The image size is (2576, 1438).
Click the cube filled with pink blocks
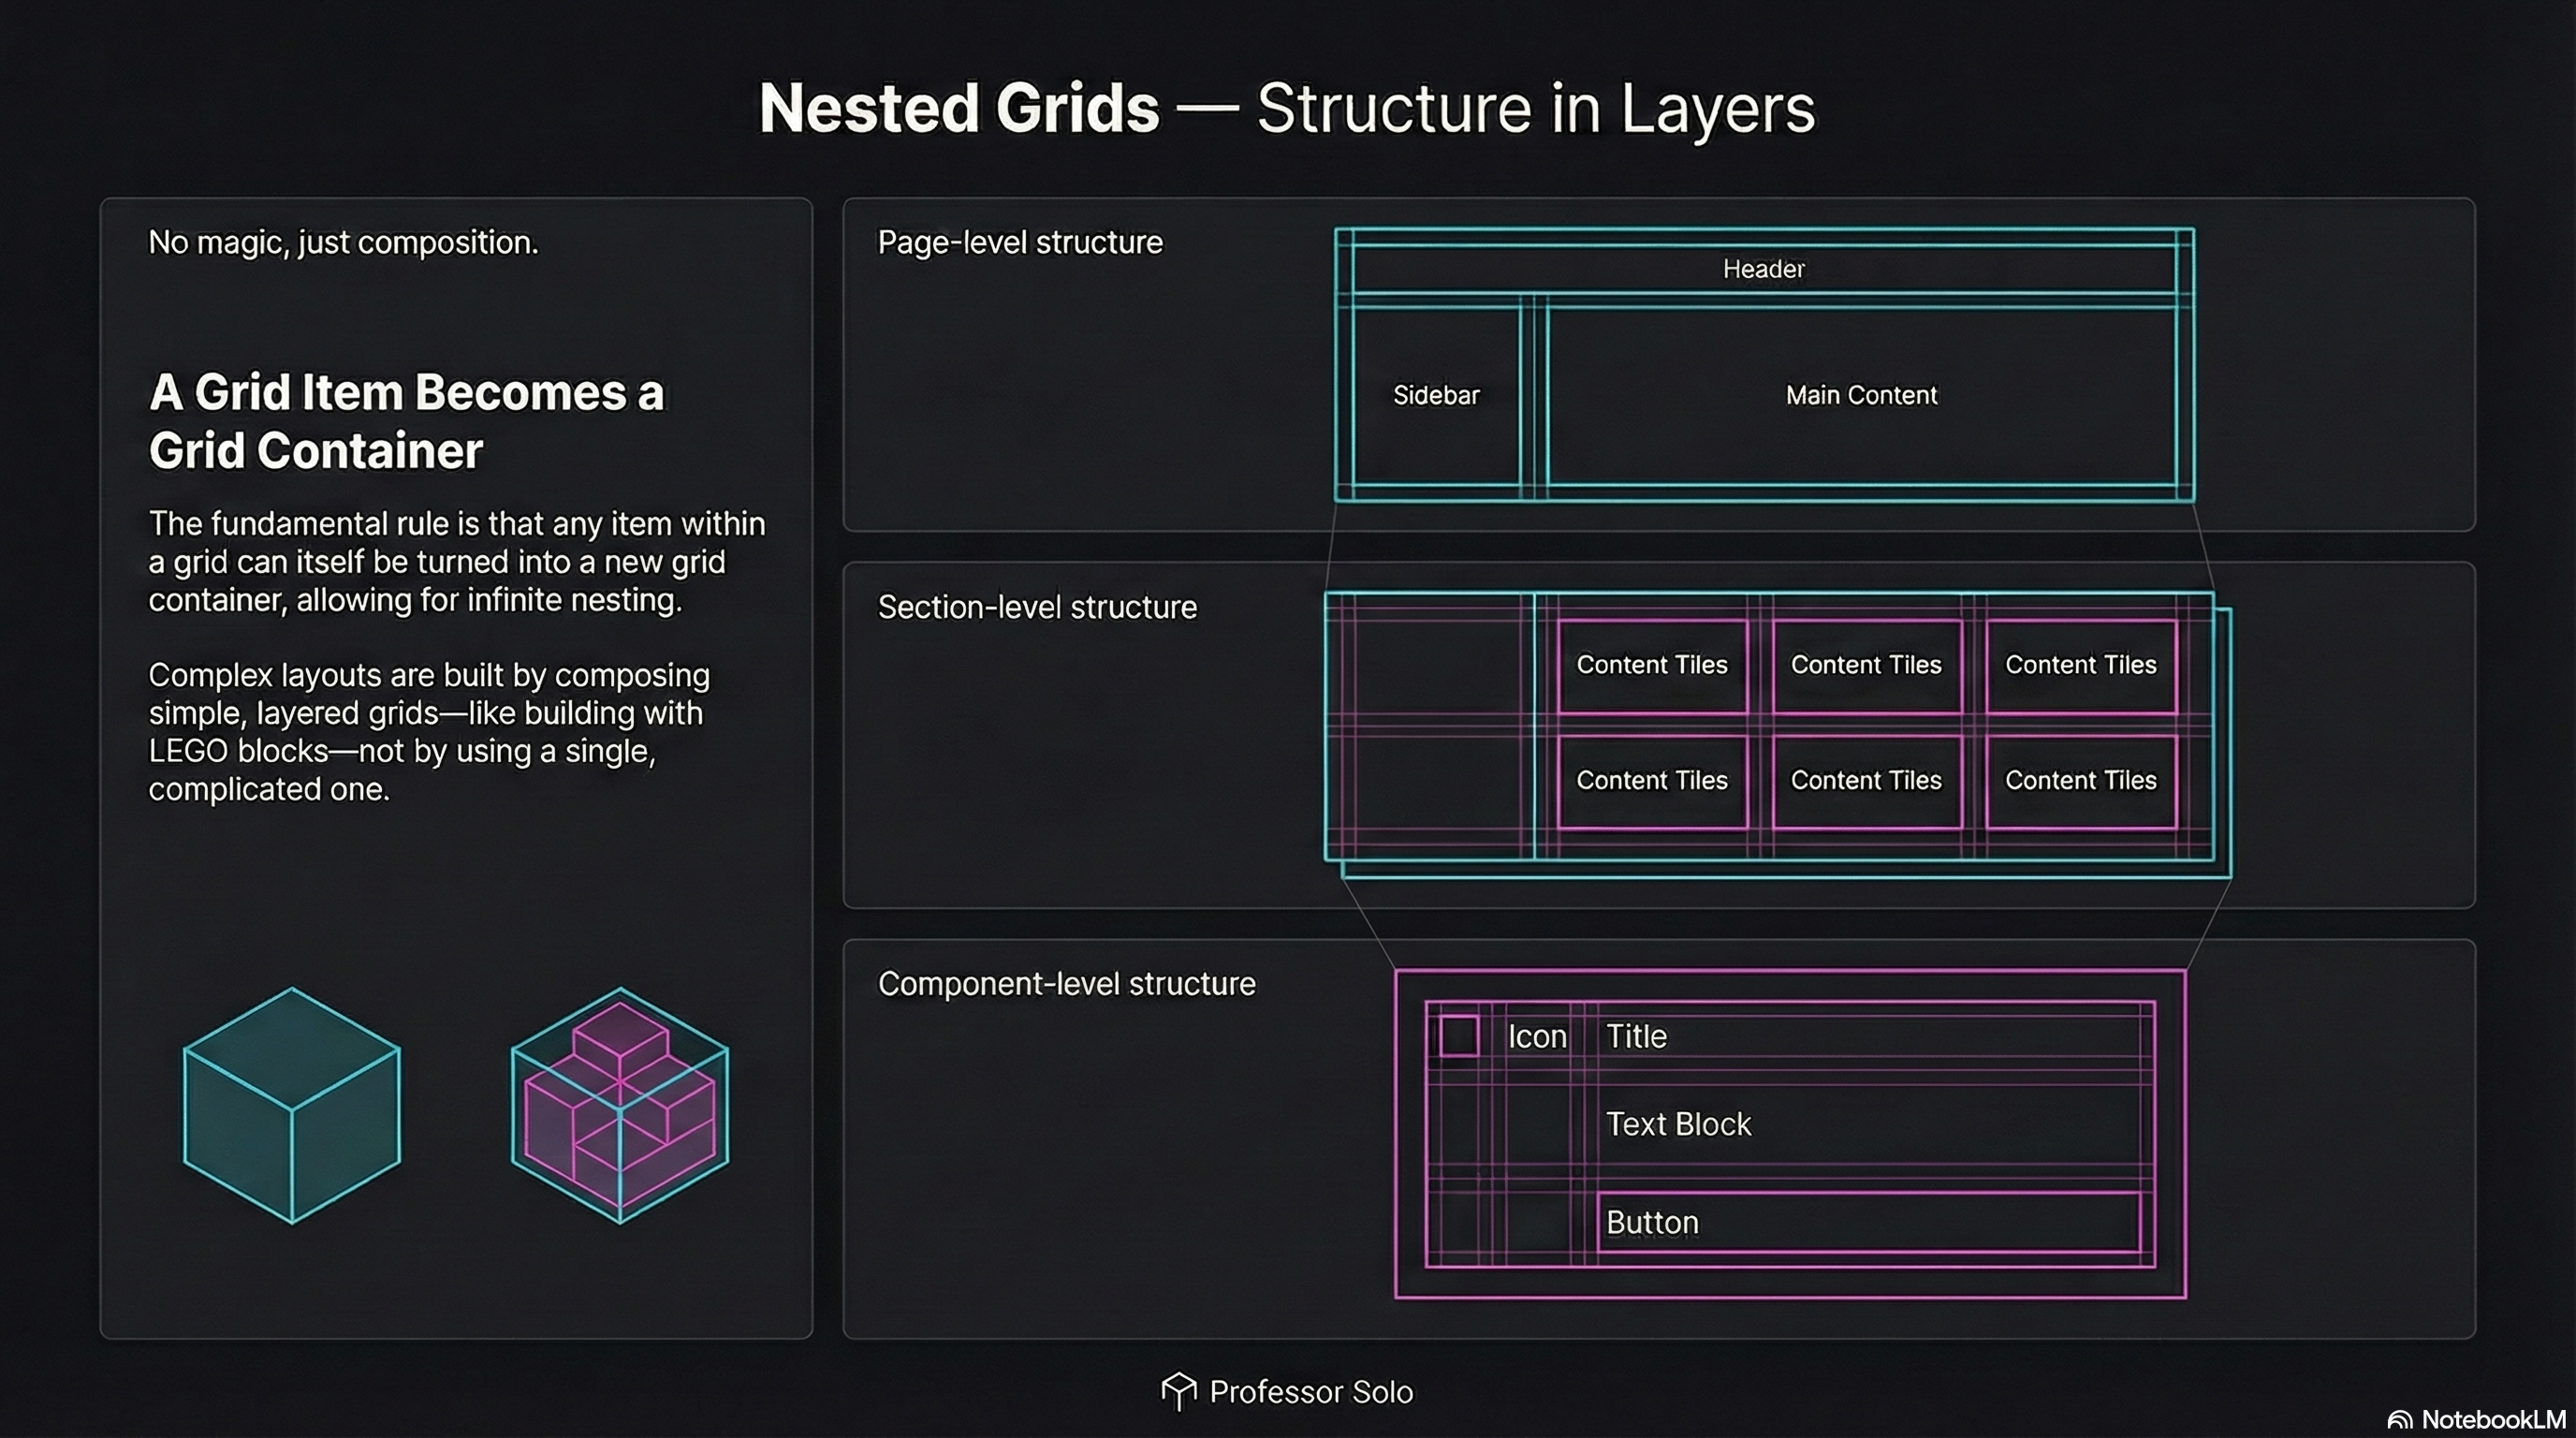point(619,1105)
